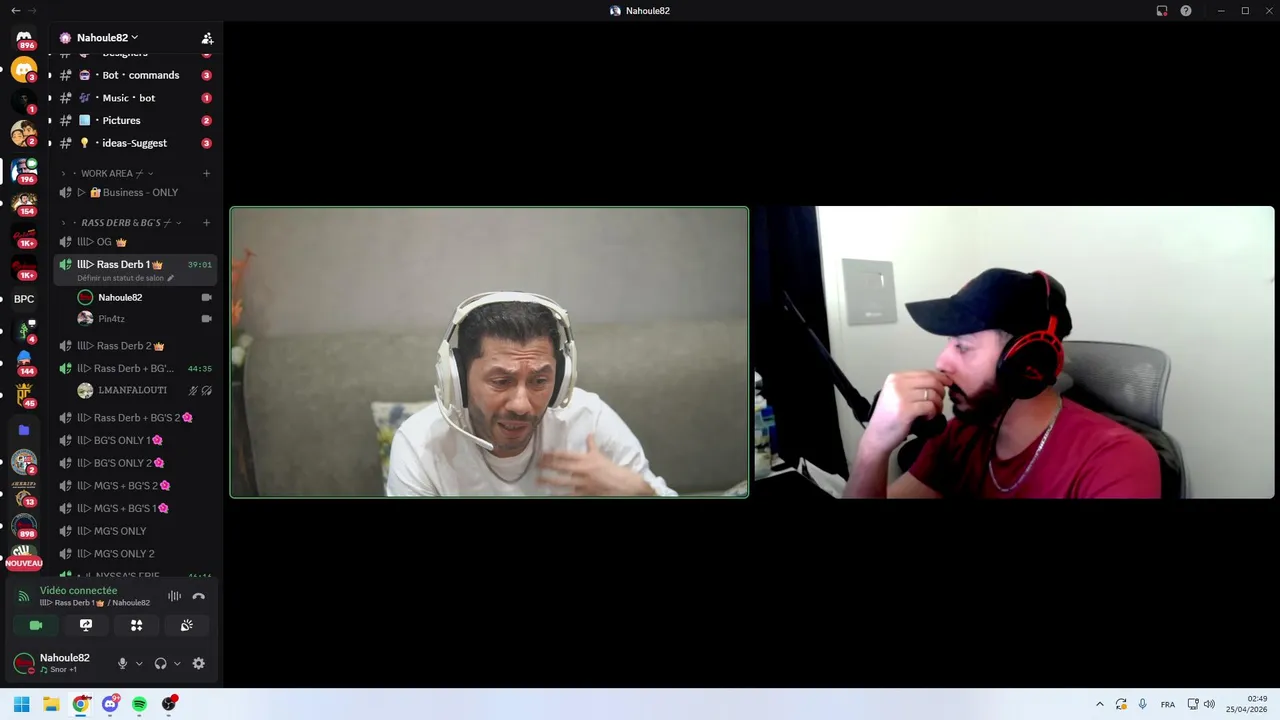Image resolution: width=1280 pixels, height=720 pixels.
Task: Open Spotify from the Windows taskbar
Action: click(x=139, y=704)
